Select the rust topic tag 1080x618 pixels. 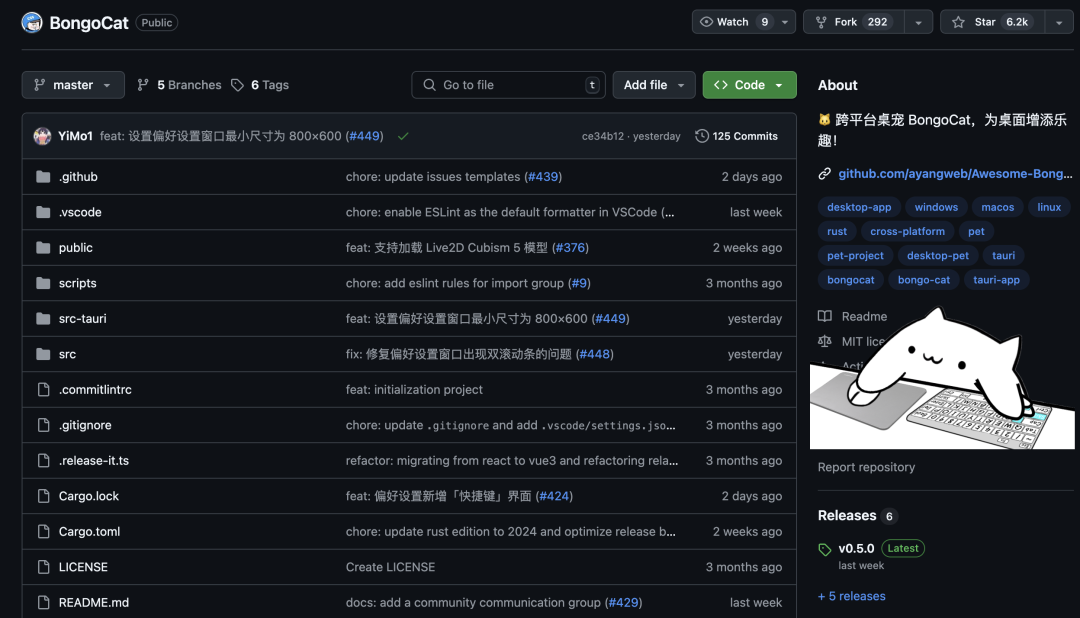tap(837, 231)
